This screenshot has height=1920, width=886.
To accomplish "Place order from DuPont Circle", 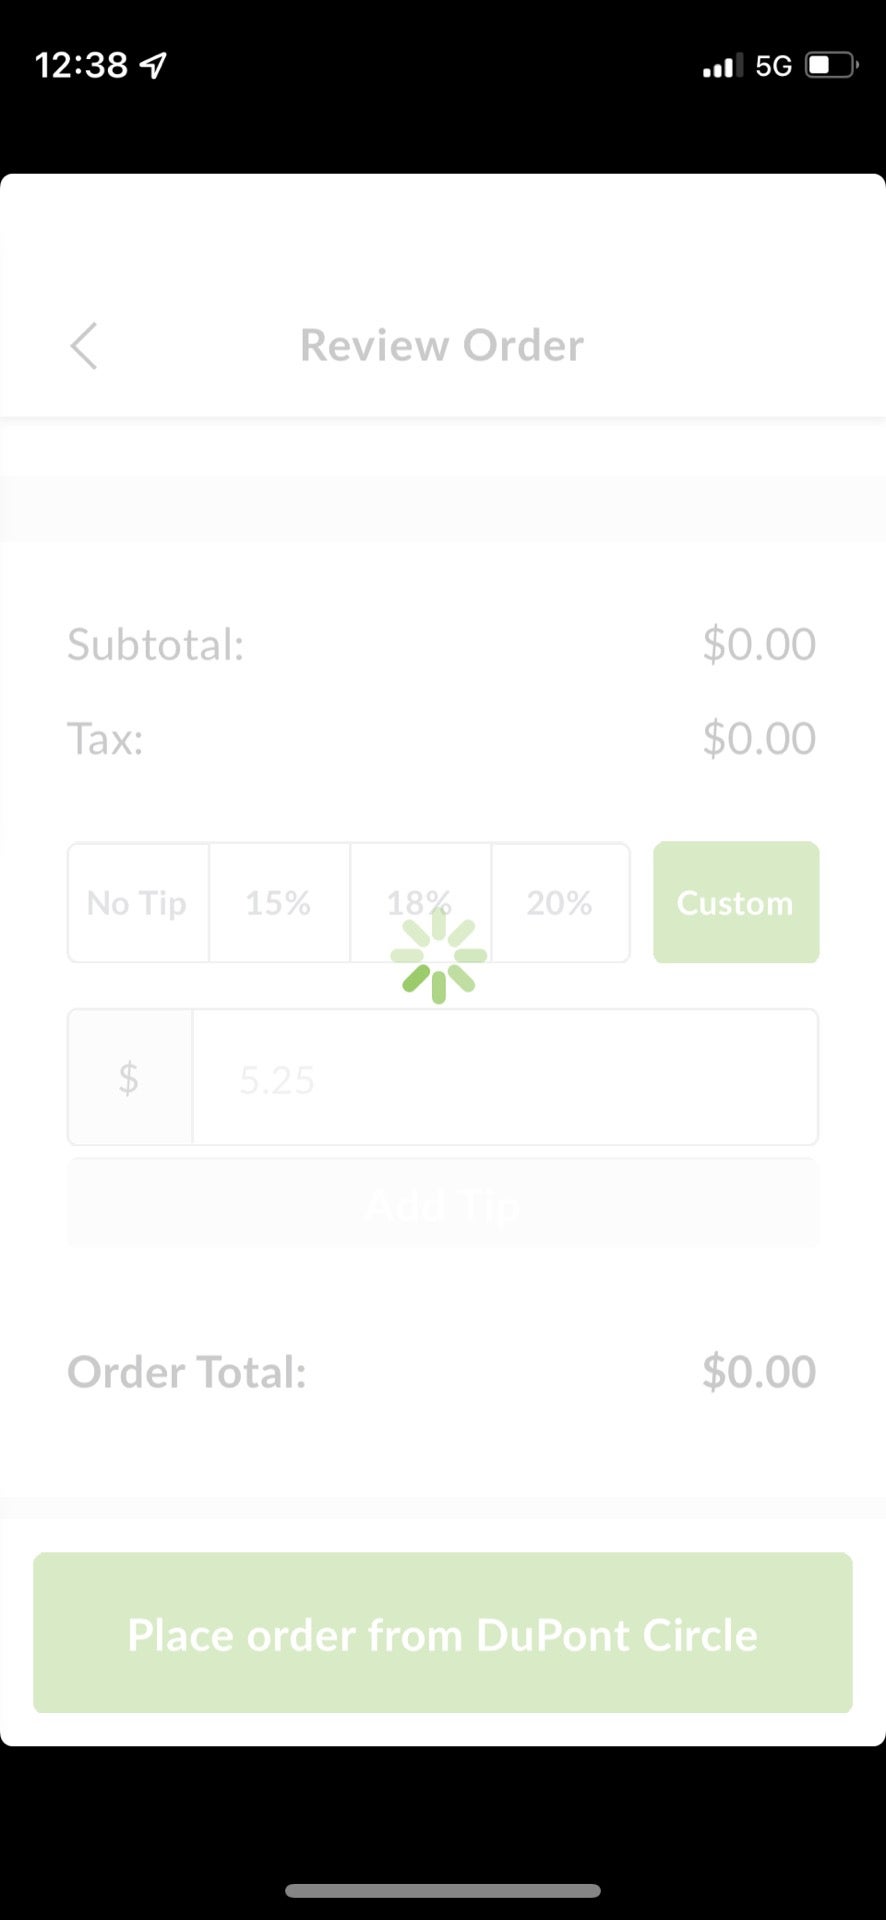I will point(443,1632).
